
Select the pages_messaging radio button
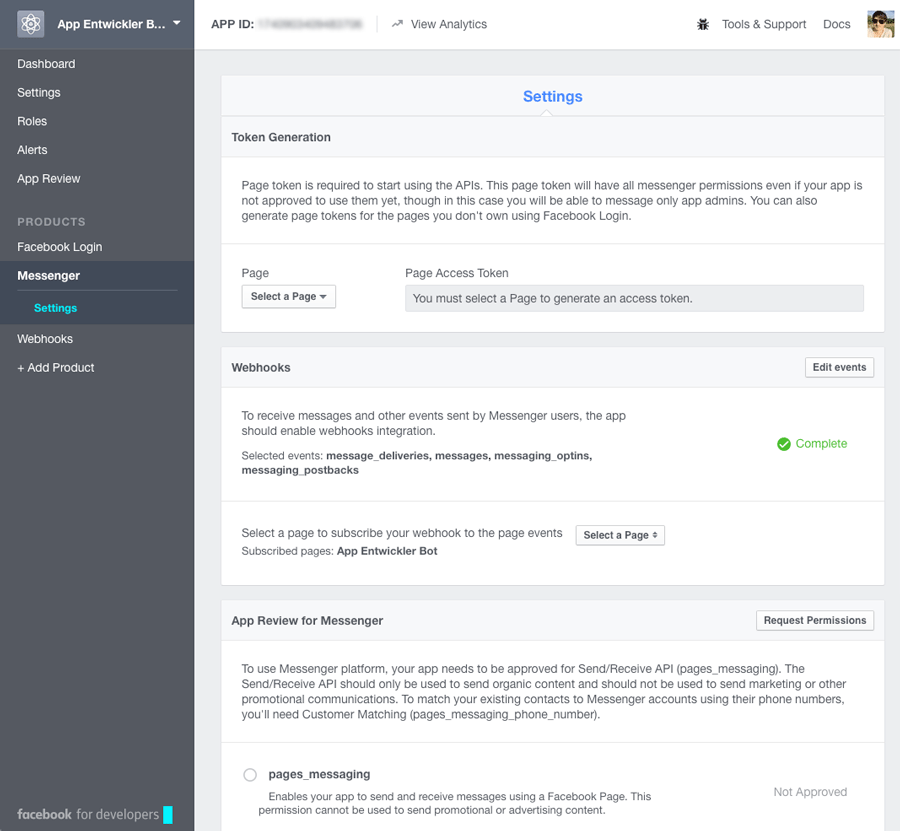(x=250, y=775)
